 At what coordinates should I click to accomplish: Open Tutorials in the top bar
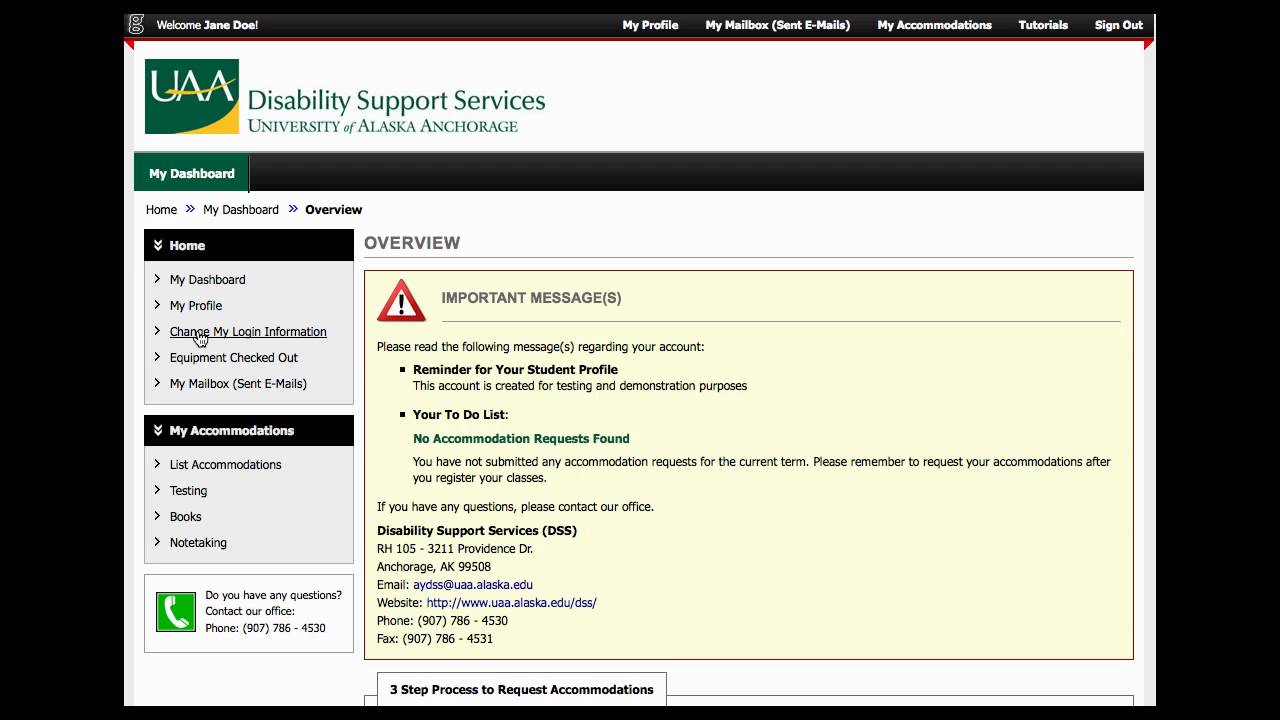(x=1043, y=25)
